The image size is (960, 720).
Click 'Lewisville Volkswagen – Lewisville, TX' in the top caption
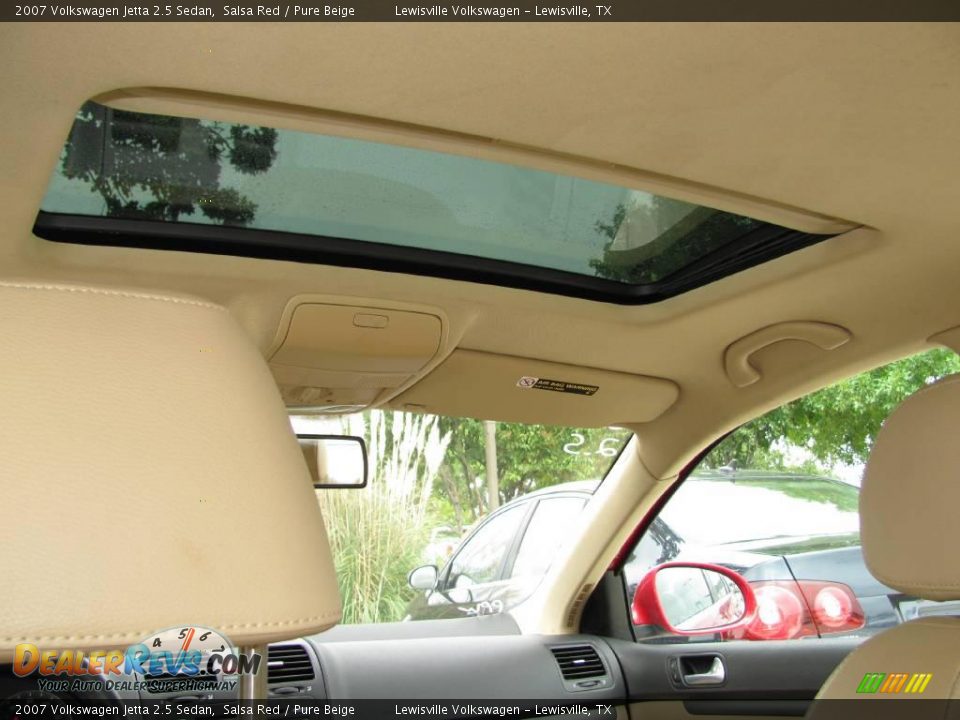pyautogui.click(x=503, y=10)
